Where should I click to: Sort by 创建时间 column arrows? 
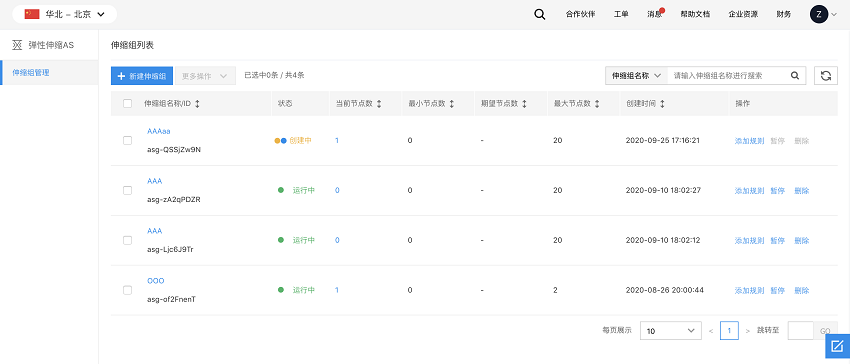tap(662, 104)
